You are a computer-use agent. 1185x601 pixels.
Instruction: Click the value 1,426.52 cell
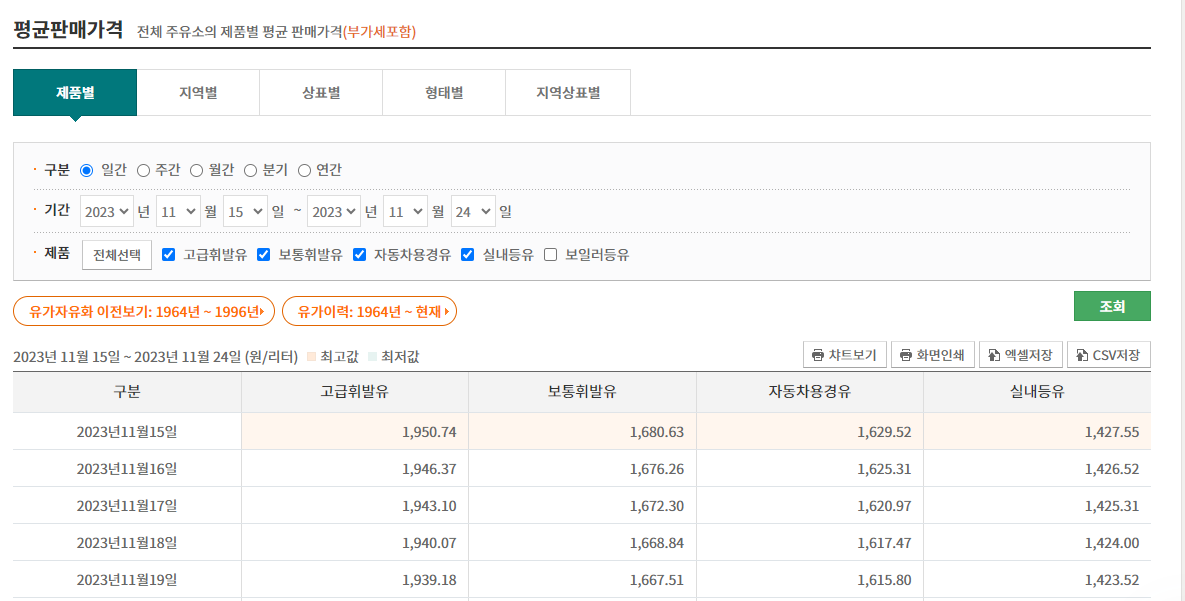[x=1038, y=469]
